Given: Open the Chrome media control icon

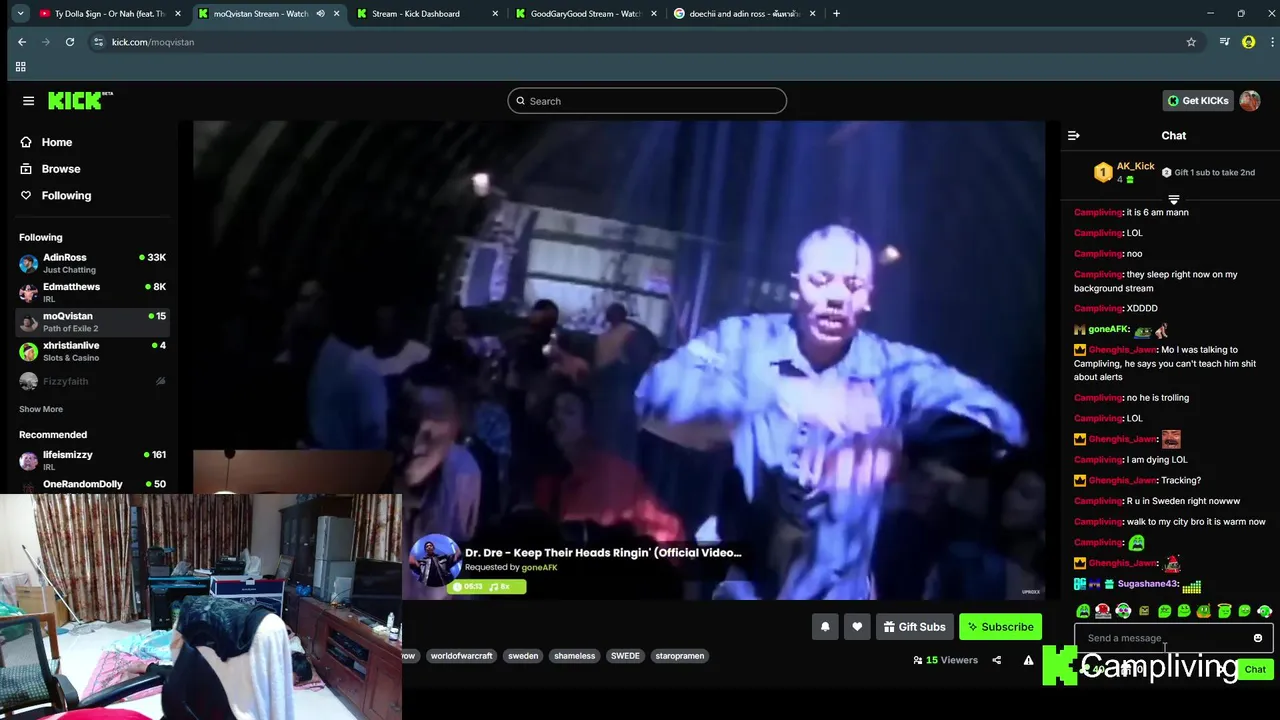Looking at the screenshot, I should click(1224, 42).
